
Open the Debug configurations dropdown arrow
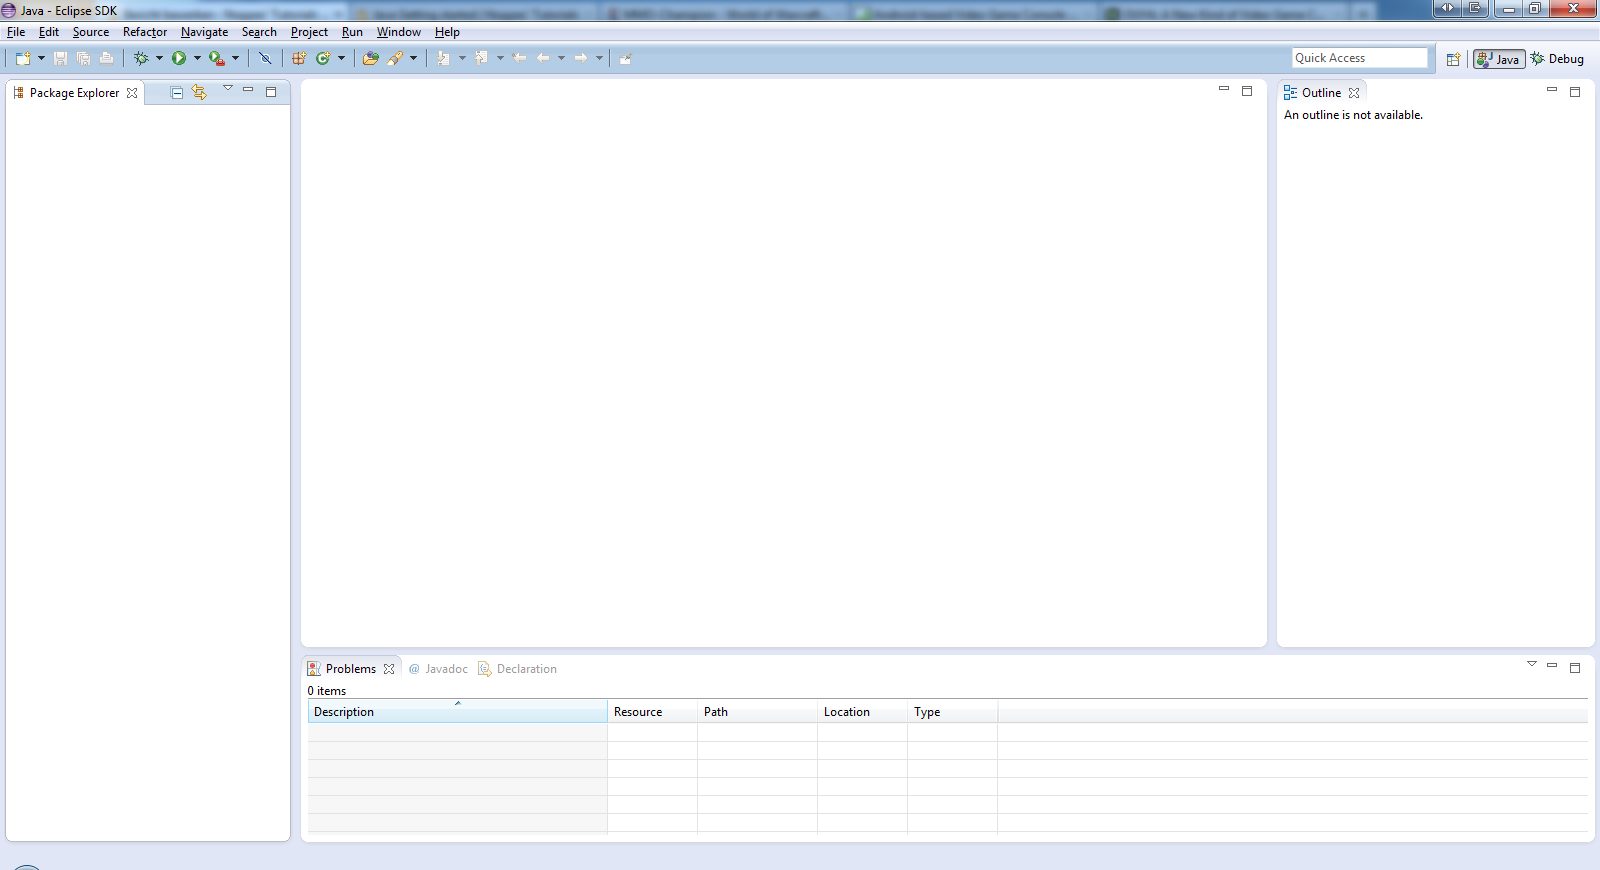[159, 58]
